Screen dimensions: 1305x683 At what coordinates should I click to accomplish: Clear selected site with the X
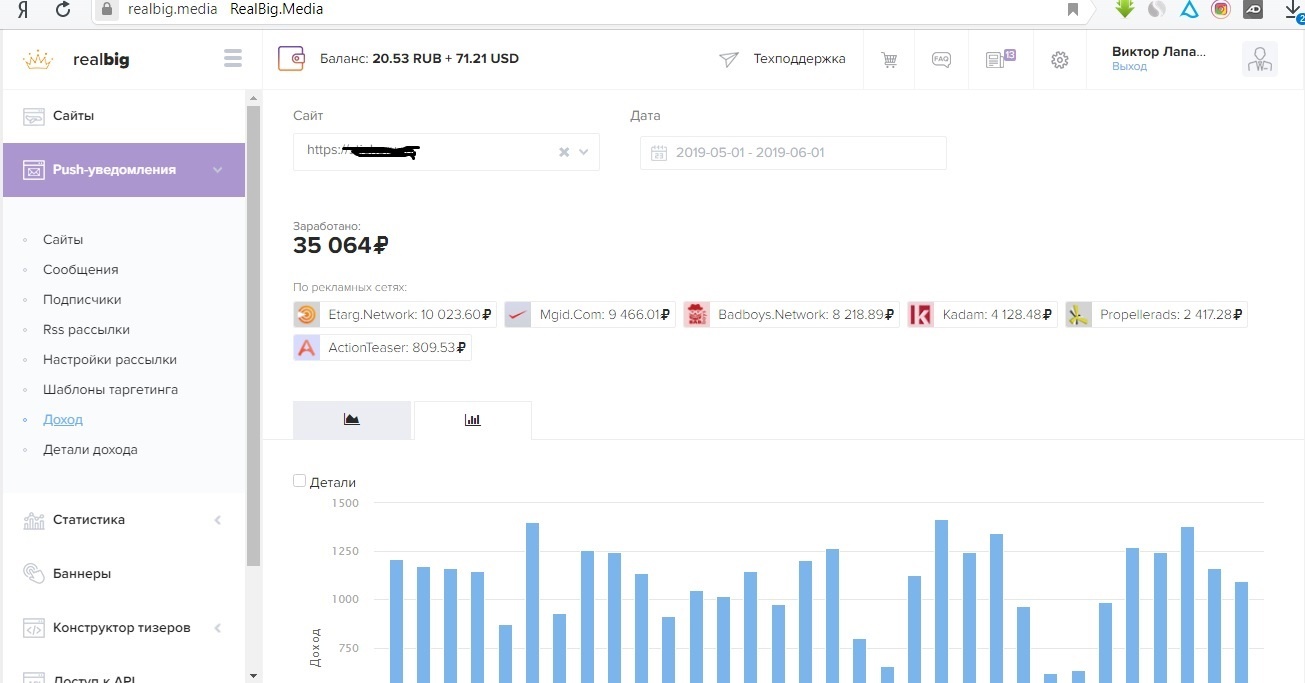[564, 152]
